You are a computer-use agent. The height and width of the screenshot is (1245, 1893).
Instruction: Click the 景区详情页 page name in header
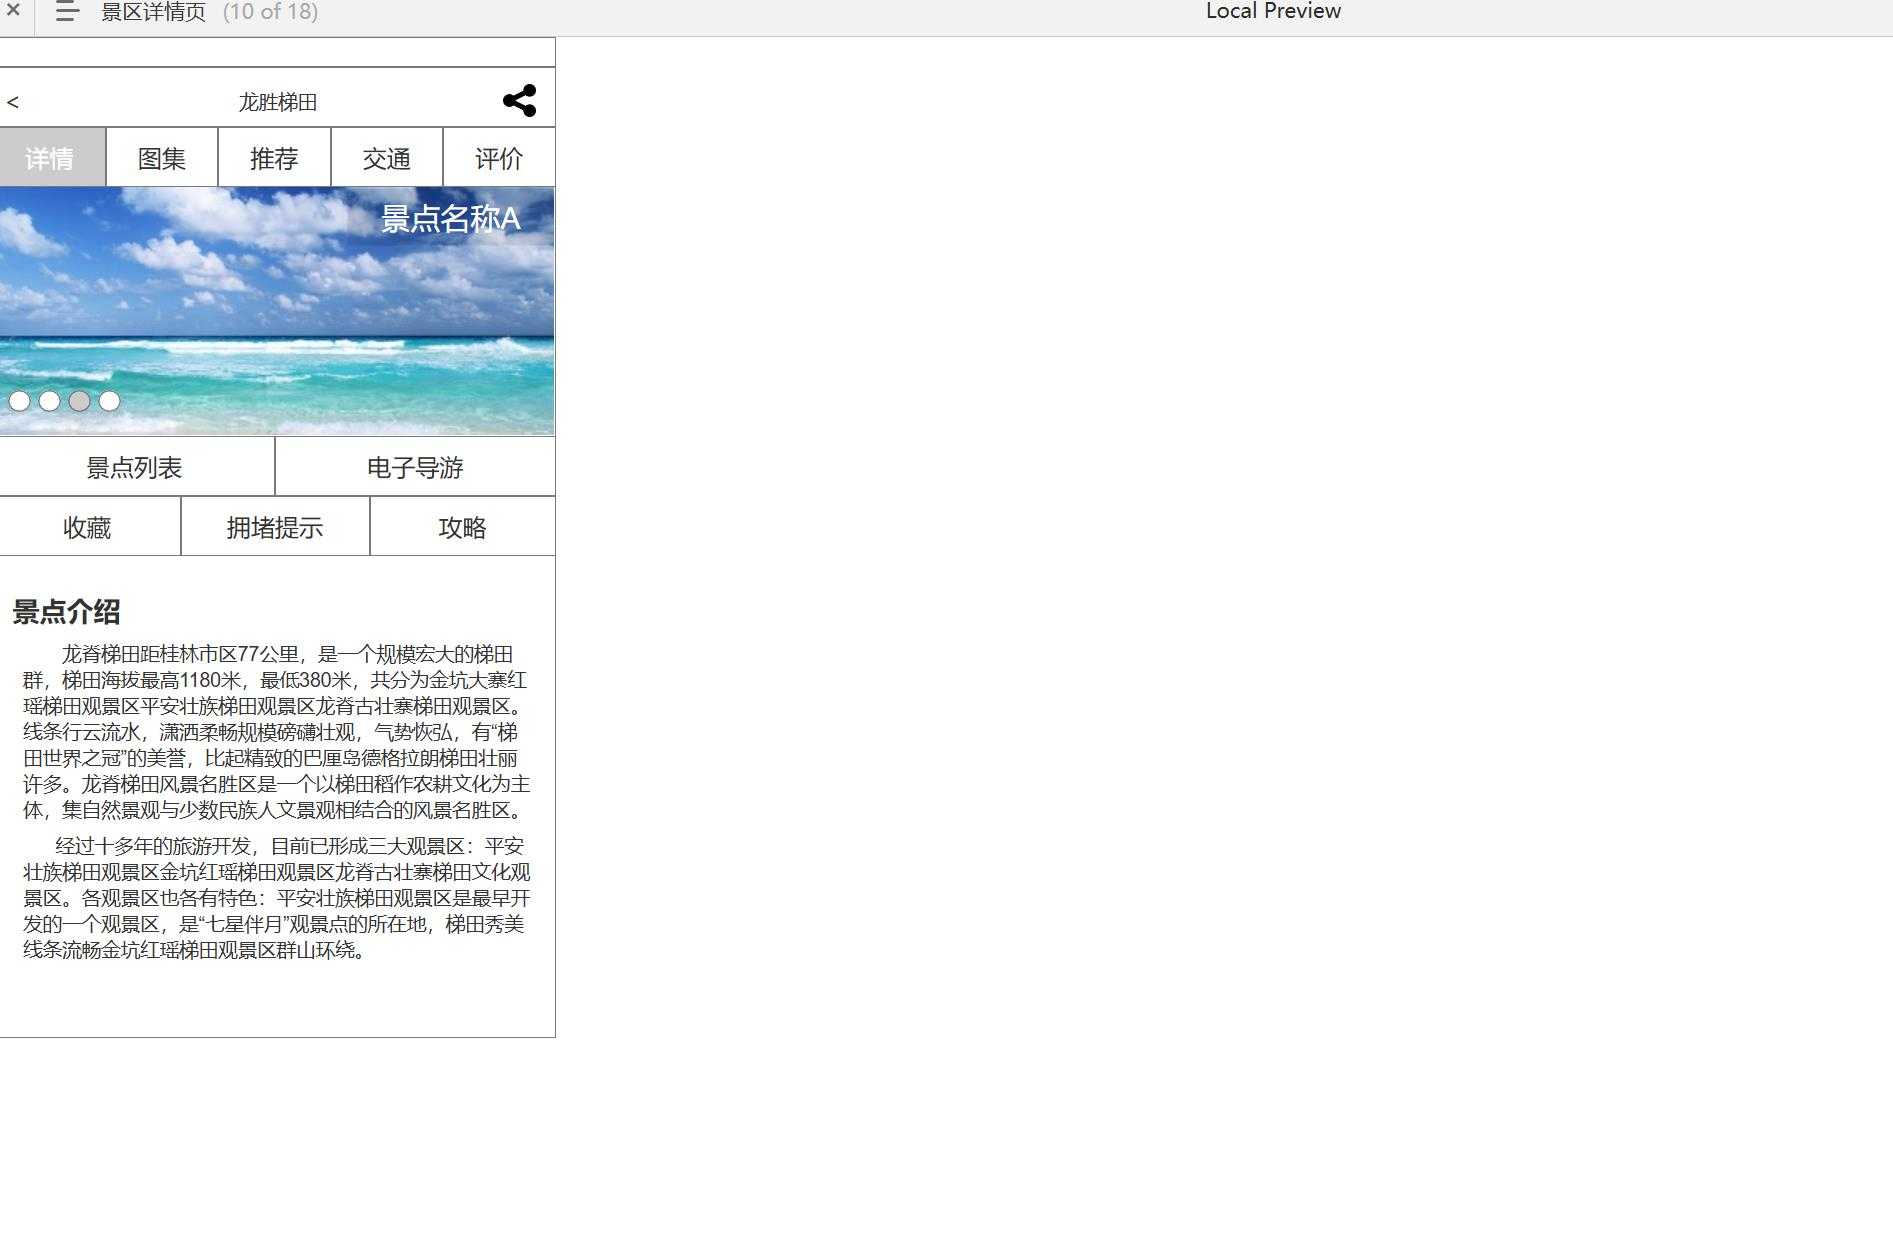[153, 12]
